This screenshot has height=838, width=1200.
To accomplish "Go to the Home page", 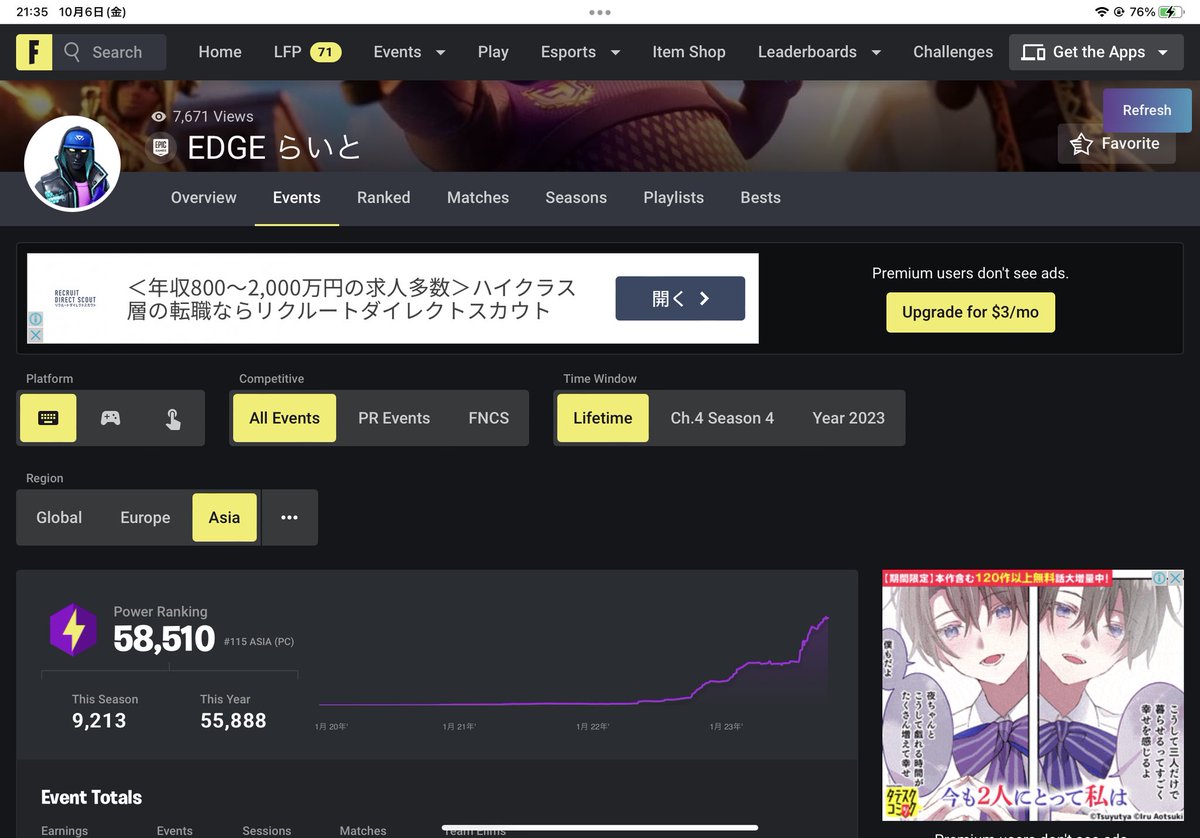I will 220,52.
